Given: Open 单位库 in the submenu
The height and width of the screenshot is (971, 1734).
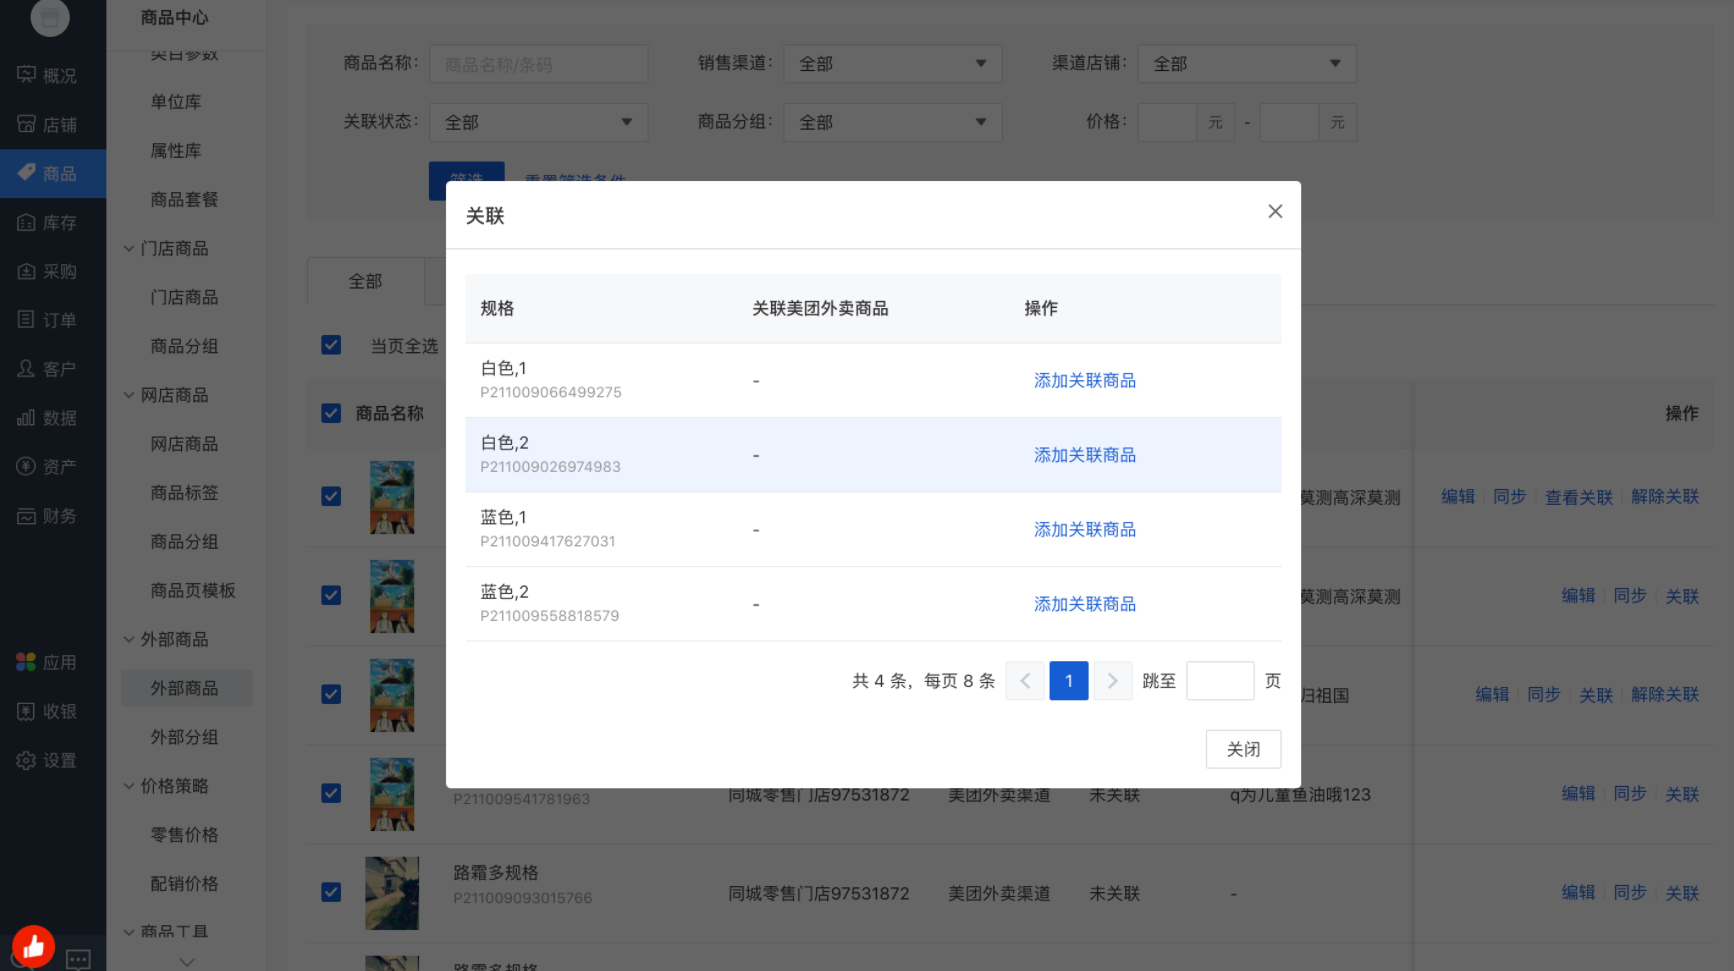Looking at the screenshot, I should click(176, 101).
